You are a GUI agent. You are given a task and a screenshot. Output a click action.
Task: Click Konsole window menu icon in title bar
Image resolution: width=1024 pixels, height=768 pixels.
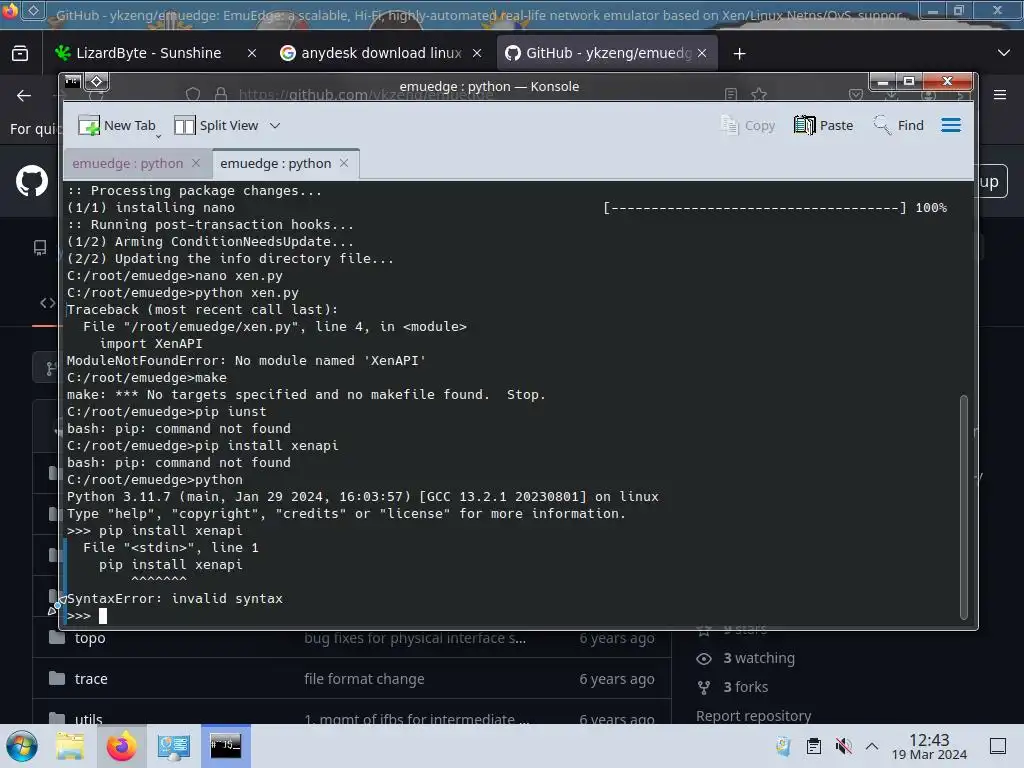tap(72, 82)
